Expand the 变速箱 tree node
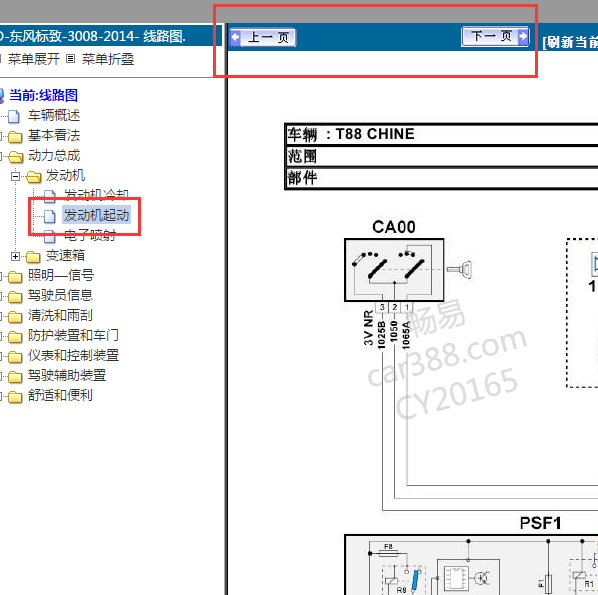598x595 pixels. point(15,256)
